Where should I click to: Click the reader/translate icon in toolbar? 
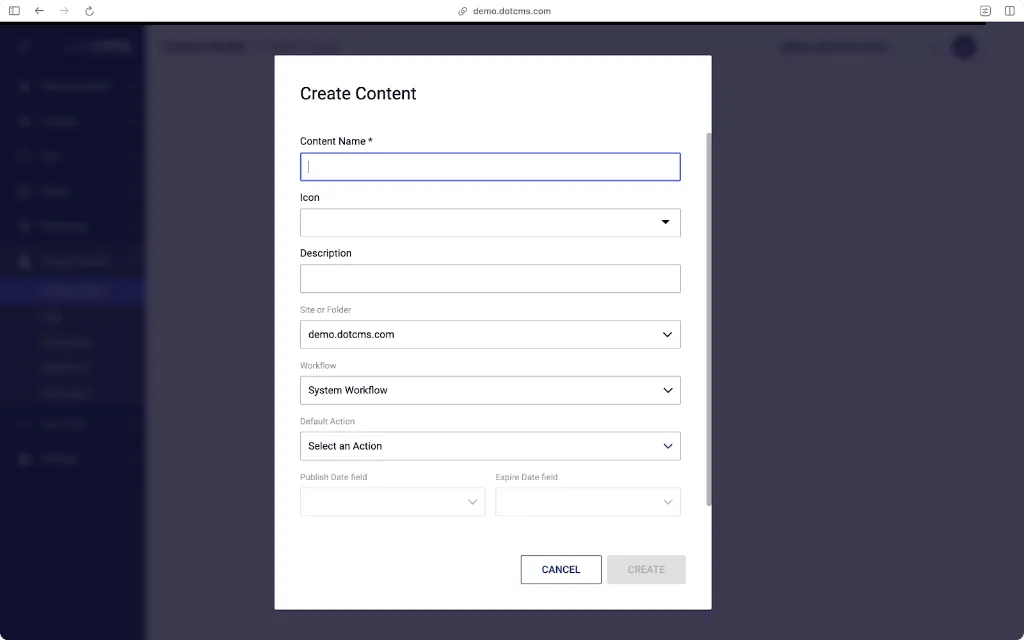(x=985, y=11)
